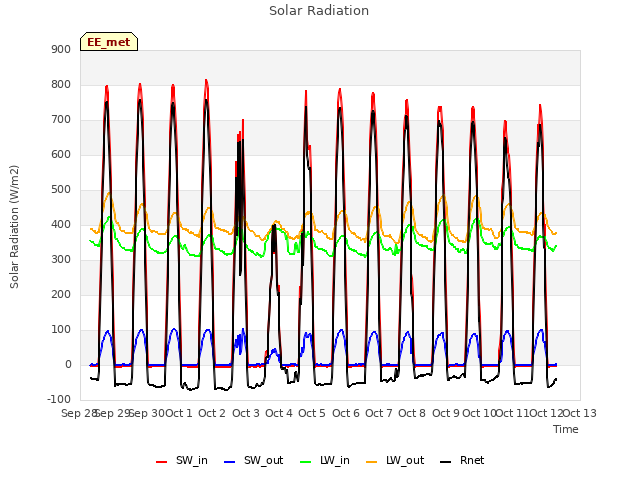Image resolution: width=640 pixels, height=480 pixels.
Task: Click the green LW_in legend swatch
Action: 306,462
